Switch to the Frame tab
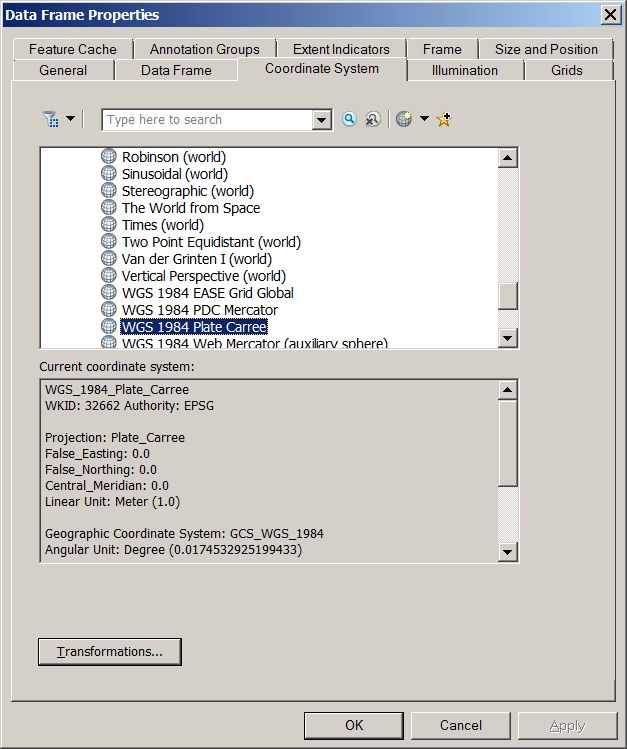 442,49
